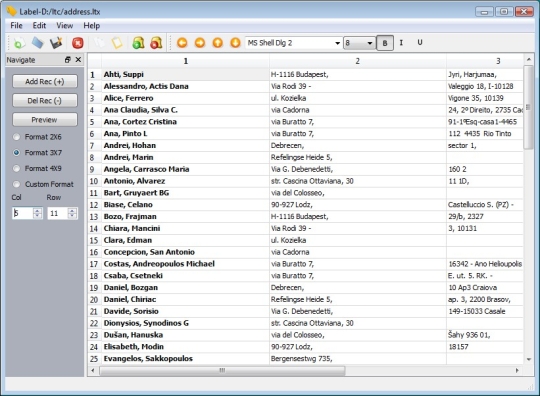Select cell 'Dionysios, Synodinos G'
The image size is (540, 396).
point(185,323)
